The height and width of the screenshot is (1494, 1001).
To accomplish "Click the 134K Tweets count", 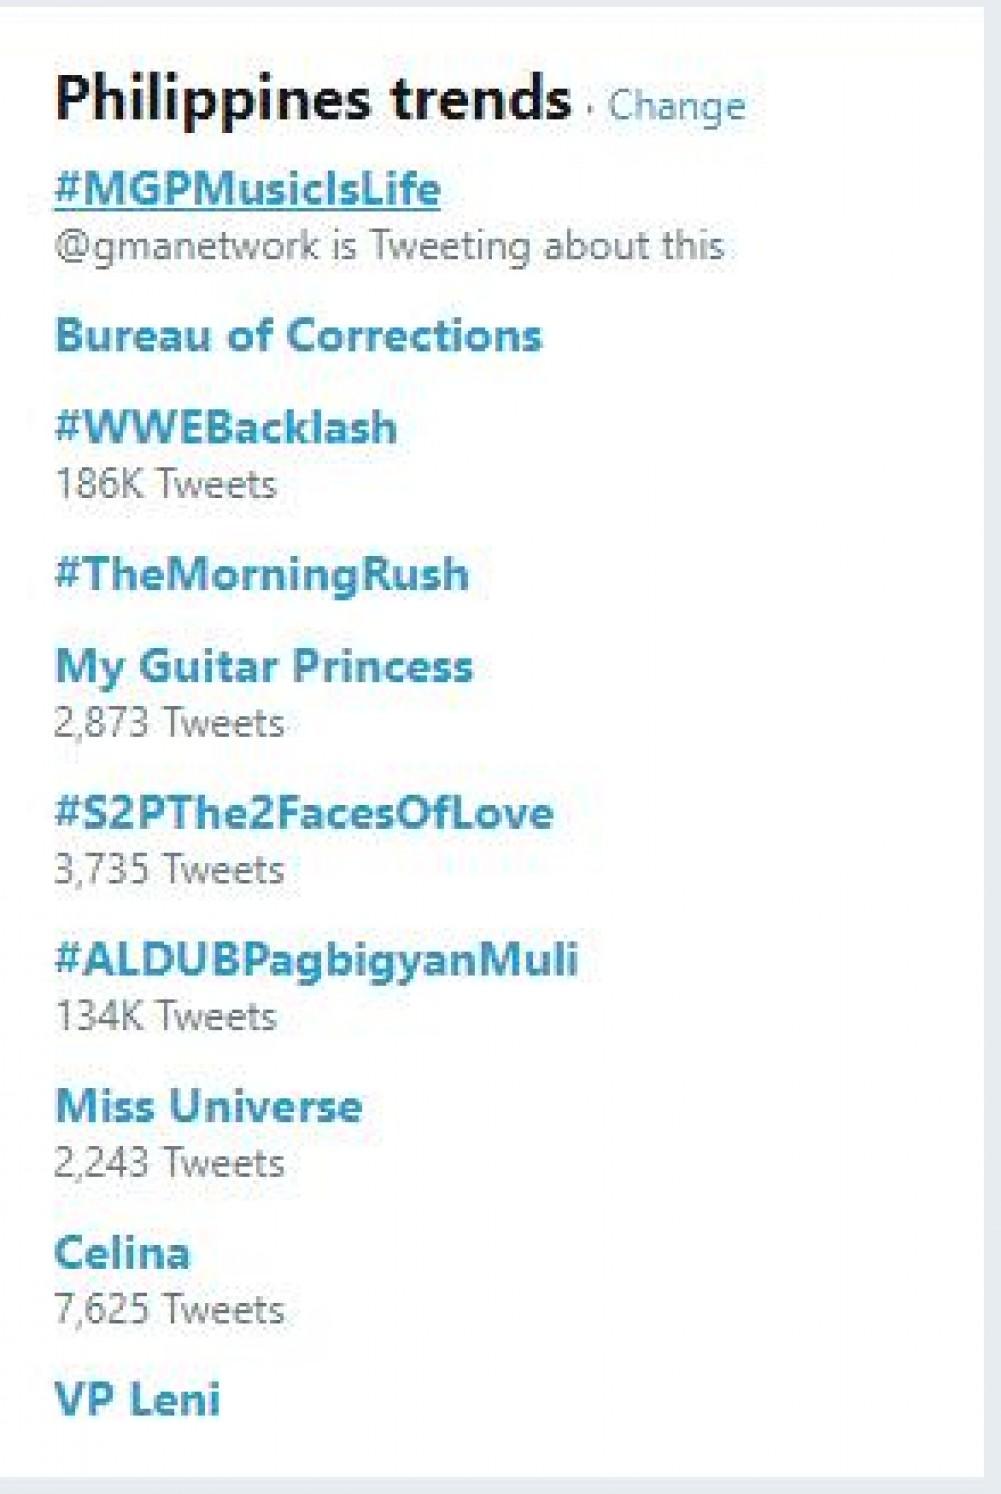I will tap(165, 1016).
